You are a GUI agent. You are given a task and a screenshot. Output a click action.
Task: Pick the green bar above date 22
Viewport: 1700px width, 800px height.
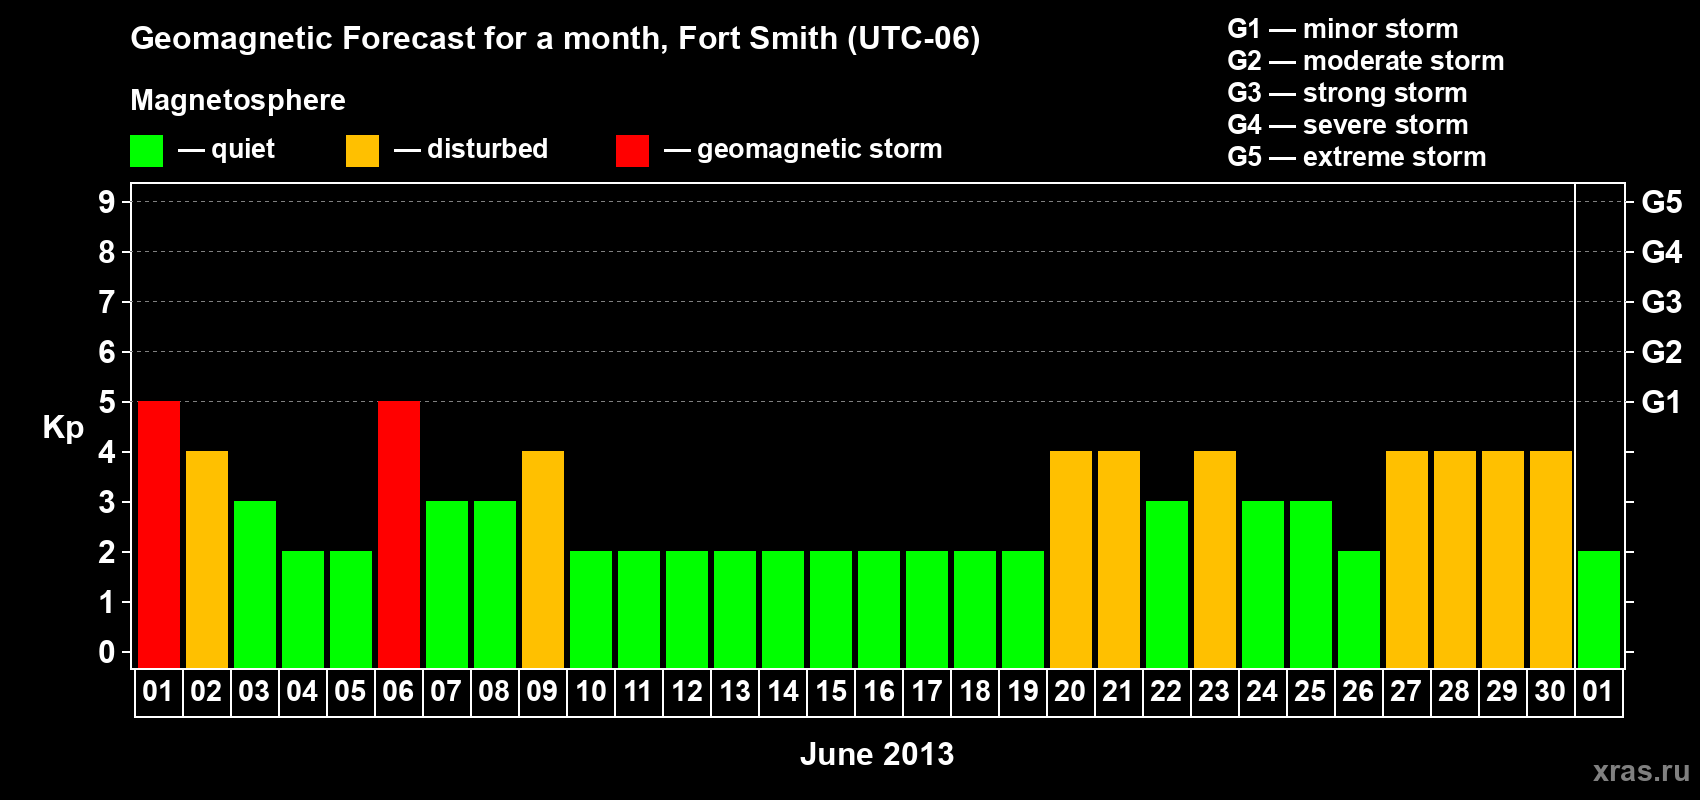(x=1167, y=585)
